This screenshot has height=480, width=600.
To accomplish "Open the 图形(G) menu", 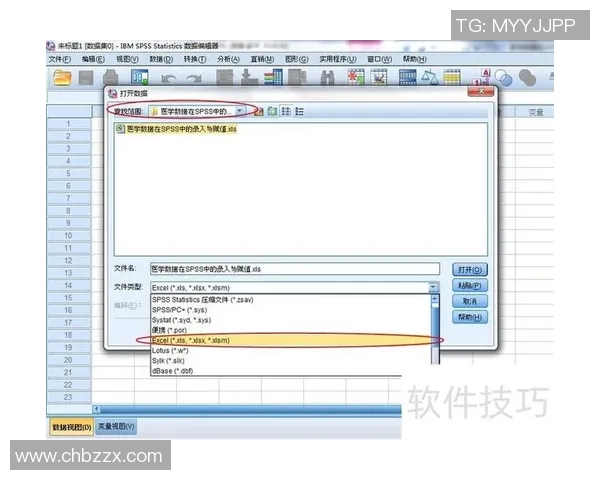I will point(297,59).
